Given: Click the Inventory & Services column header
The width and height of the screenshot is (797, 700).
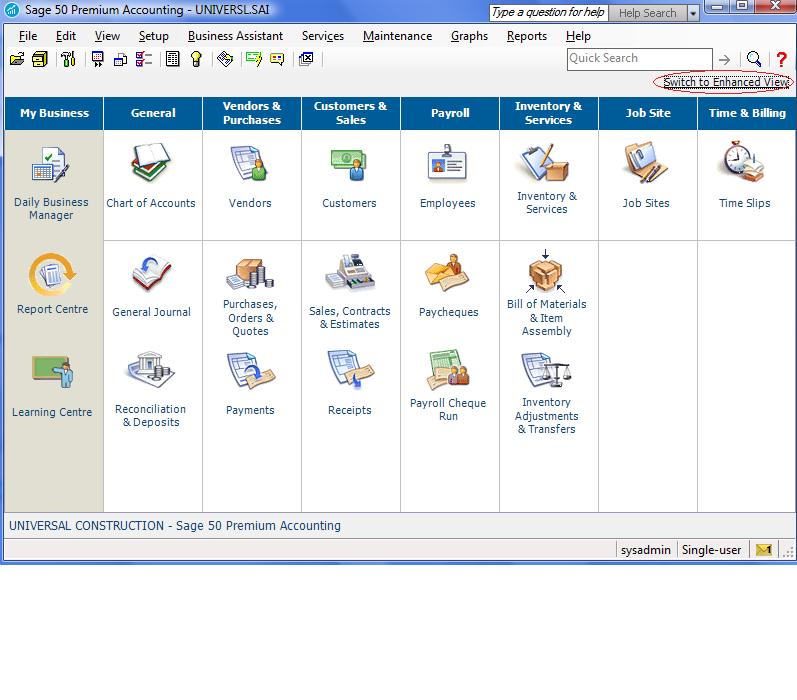Looking at the screenshot, I should point(548,113).
